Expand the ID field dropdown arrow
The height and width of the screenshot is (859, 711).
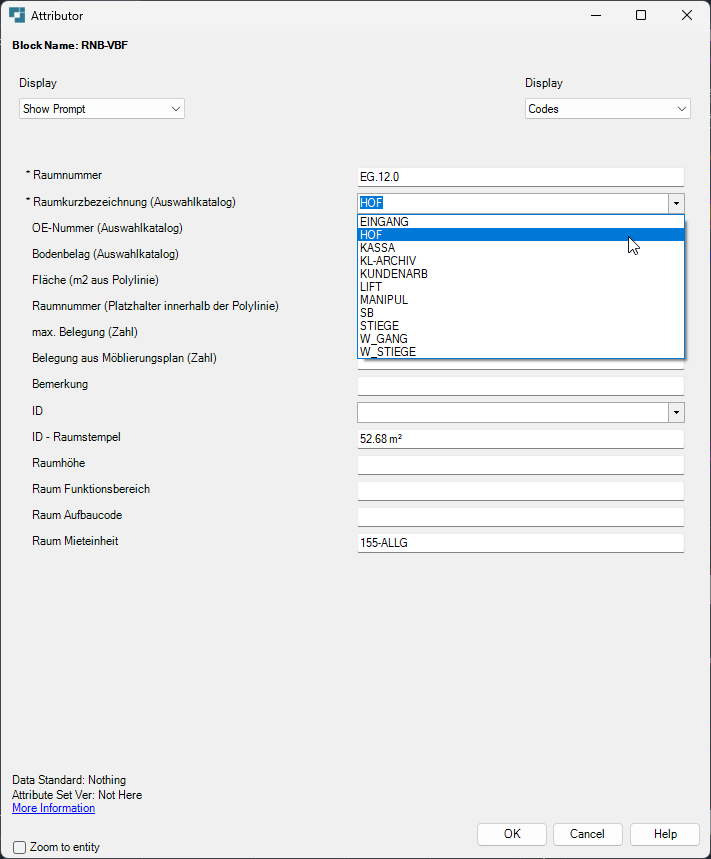(676, 413)
